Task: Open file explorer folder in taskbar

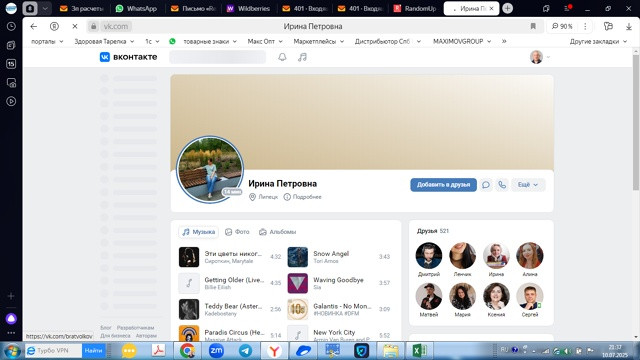Action: point(390,351)
